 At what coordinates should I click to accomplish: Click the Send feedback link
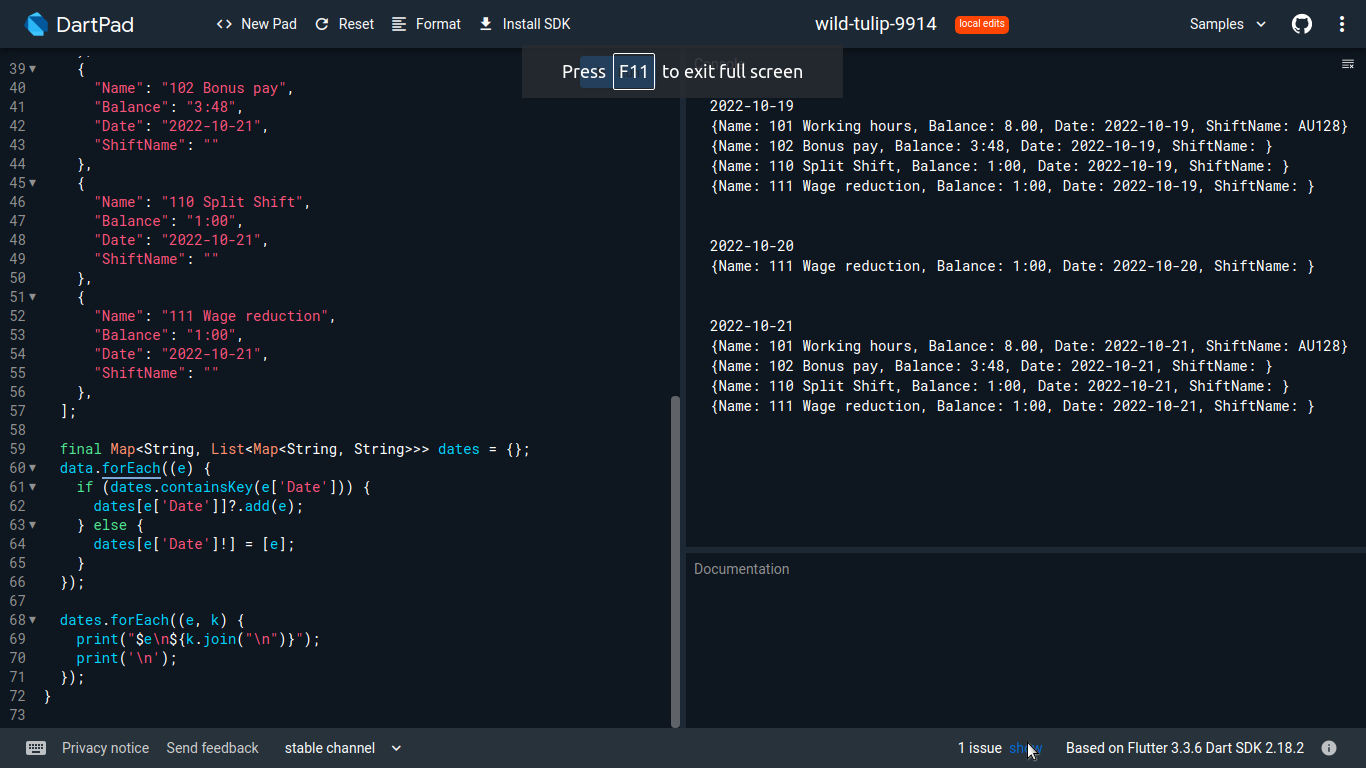[212, 748]
